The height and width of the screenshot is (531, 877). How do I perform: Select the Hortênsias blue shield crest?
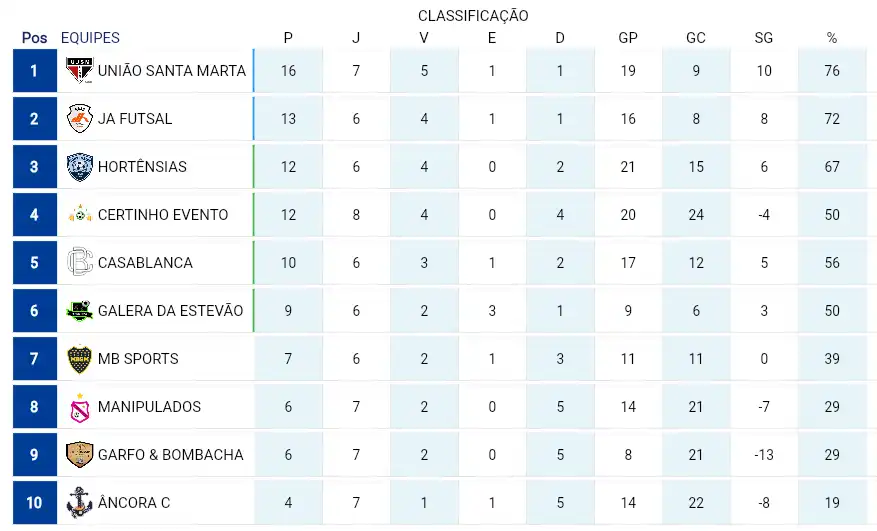click(79, 167)
